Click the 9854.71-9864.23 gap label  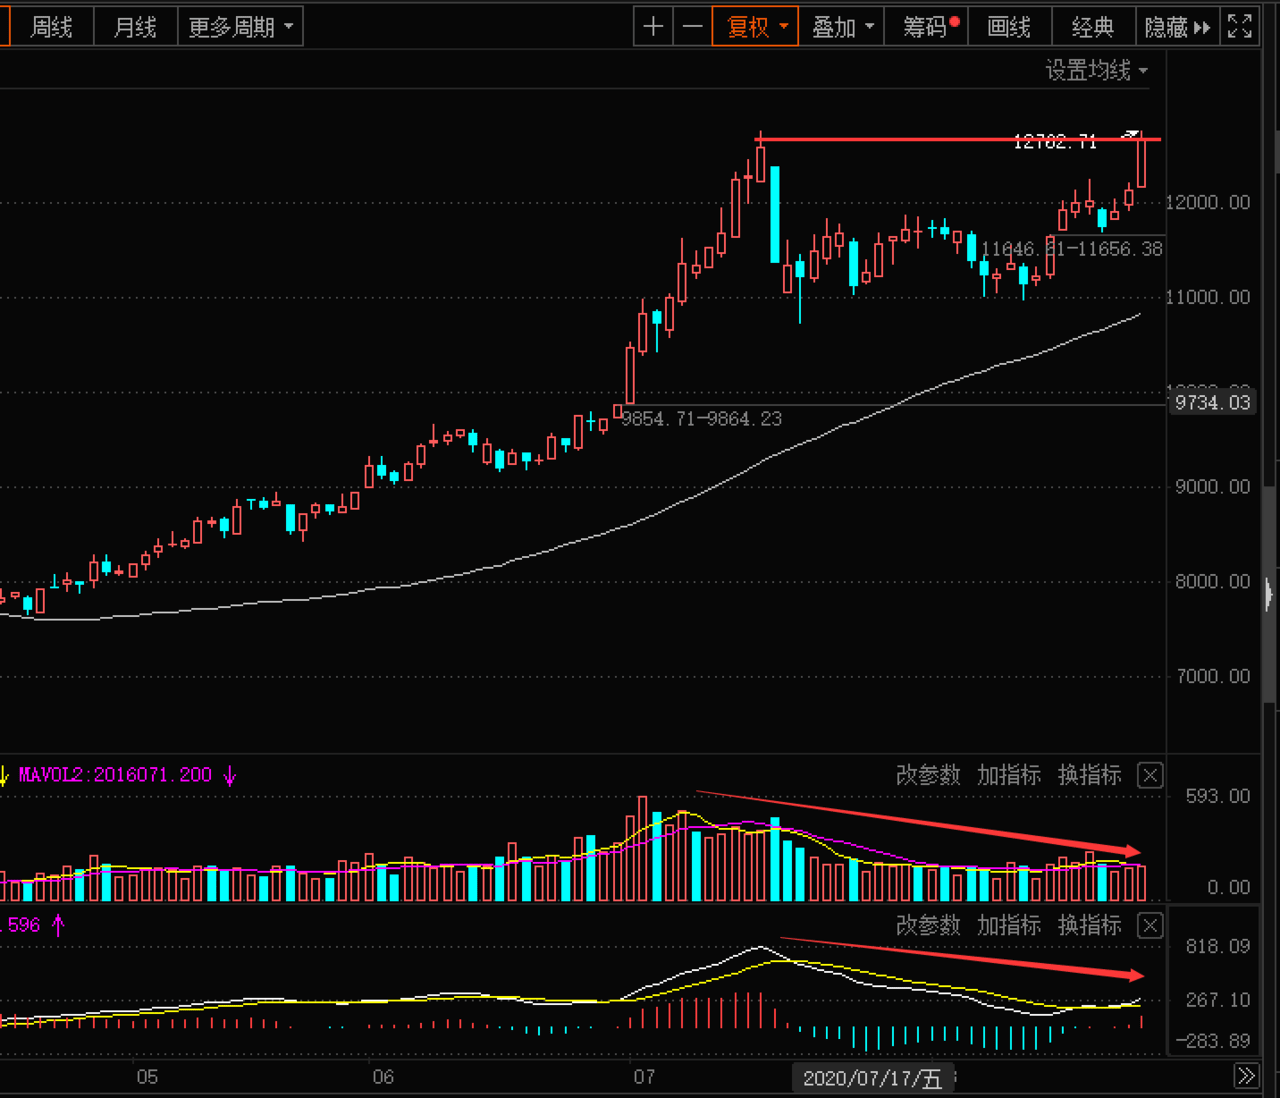[x=702, y=419]
